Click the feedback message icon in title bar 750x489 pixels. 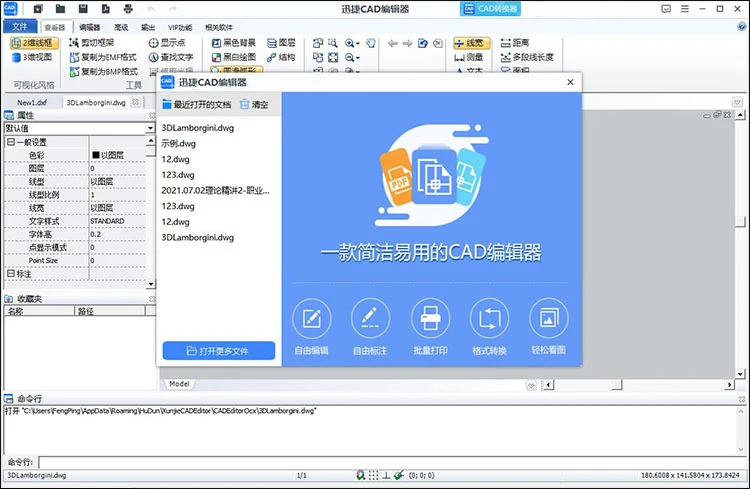(x=666, y=9)
